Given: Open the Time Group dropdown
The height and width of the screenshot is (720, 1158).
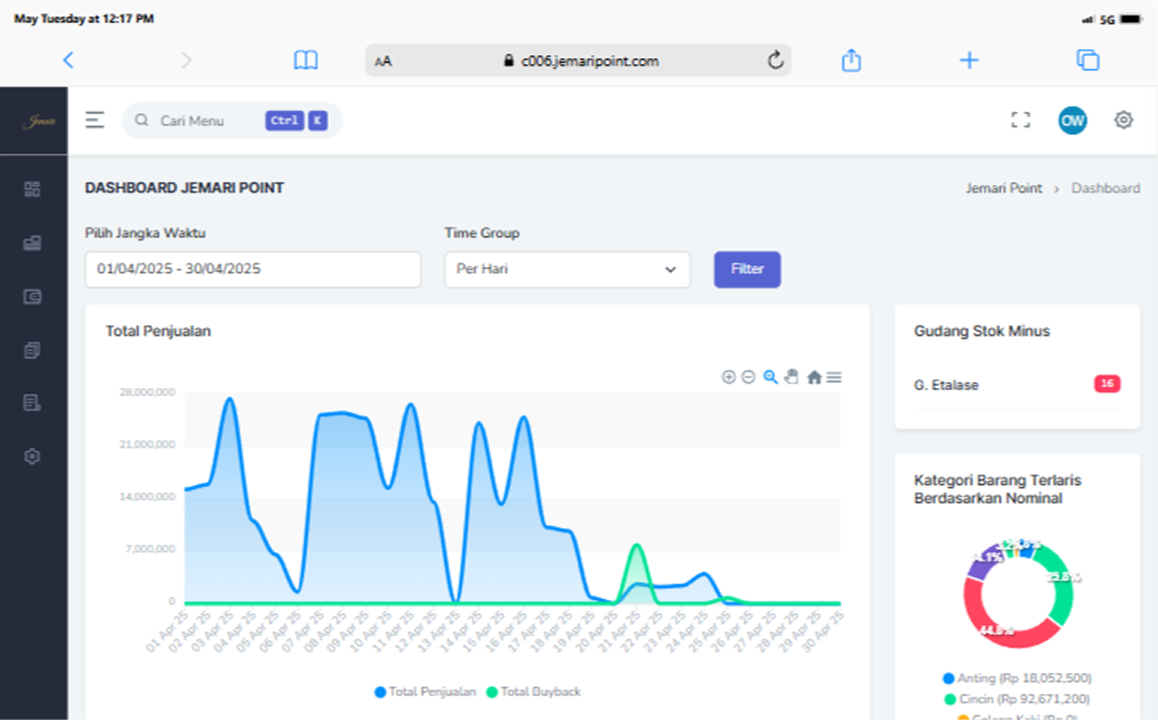Looking at the screenshot, I should 670,269.
